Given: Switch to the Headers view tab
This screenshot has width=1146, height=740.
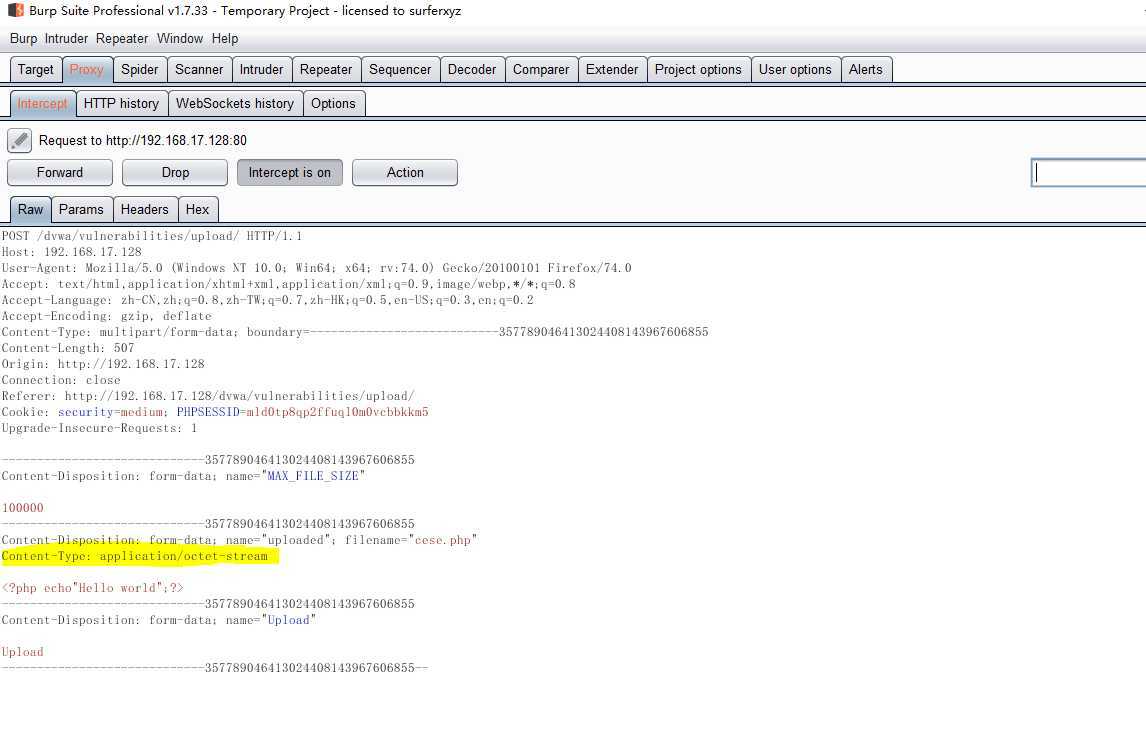Looking at the screenshot, I should 145,210.
